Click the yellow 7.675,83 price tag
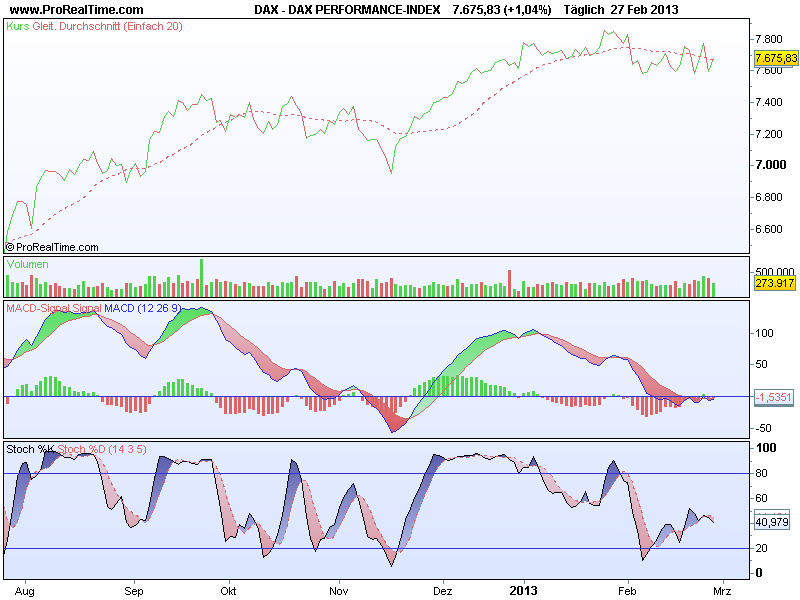This screenshot has height=600, width=800. (776, 58)
